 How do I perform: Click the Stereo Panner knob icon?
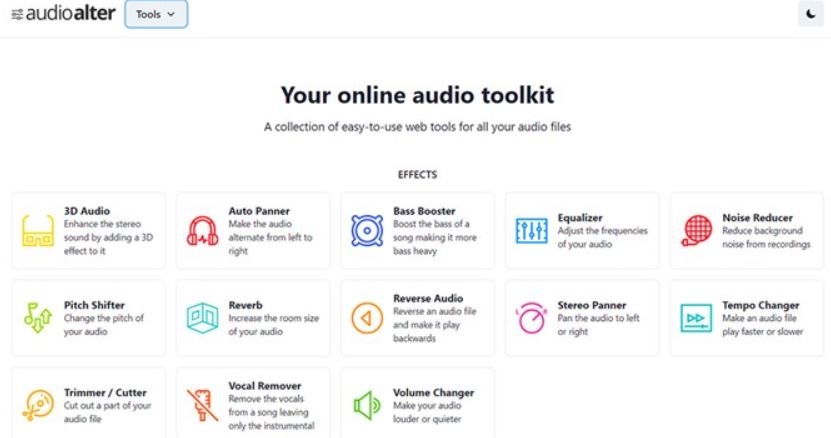532,318
